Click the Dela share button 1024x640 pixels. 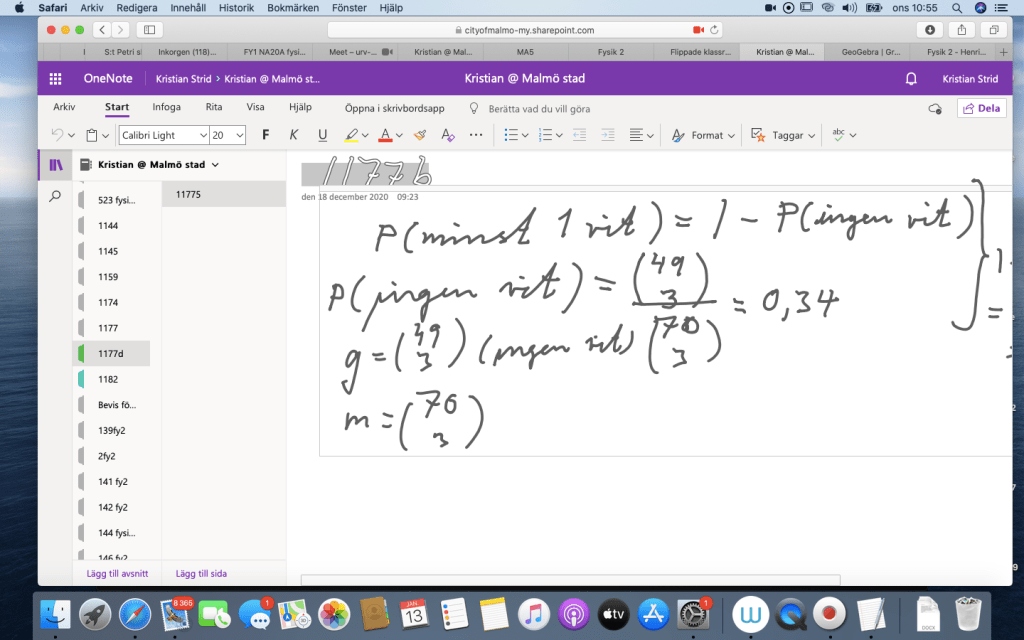pos(981,108)
